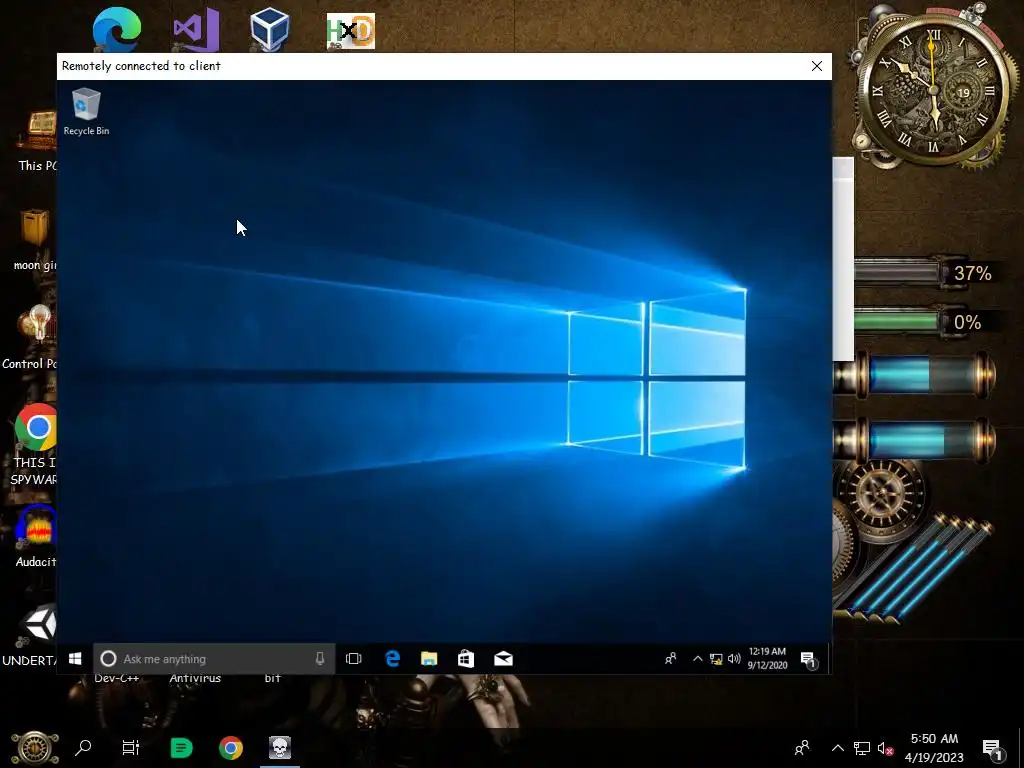Expand the remote hidden tray icons

697,659
